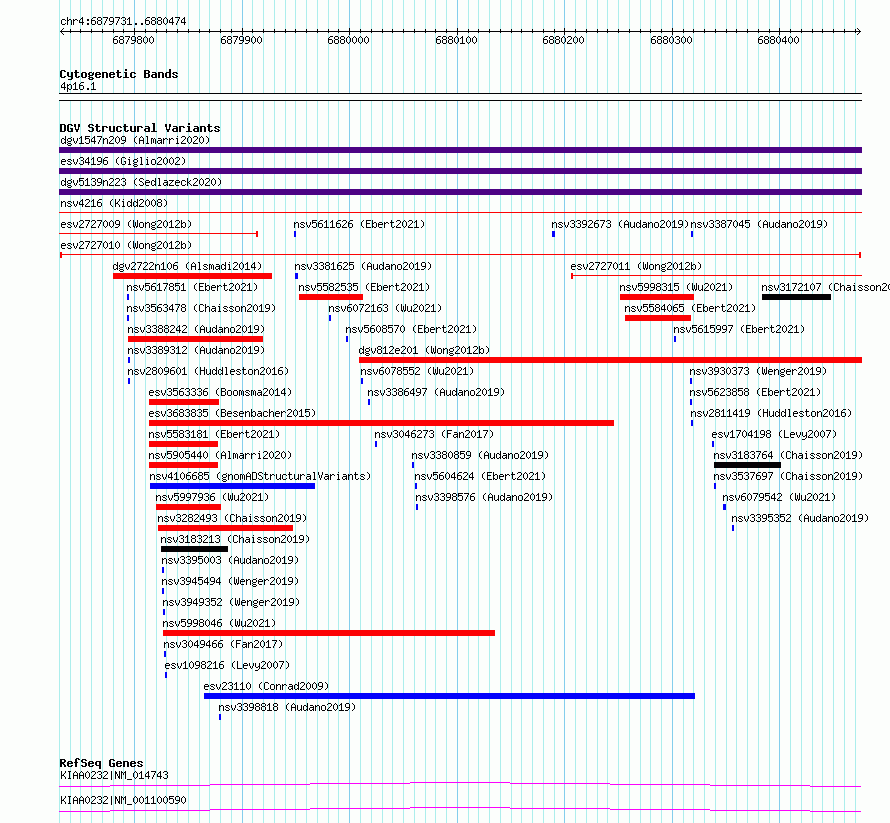The image size is (890, 823).
Task: Click the red nsv5905440 (Almarri2020) bar
Action: (x=183, y=465)
